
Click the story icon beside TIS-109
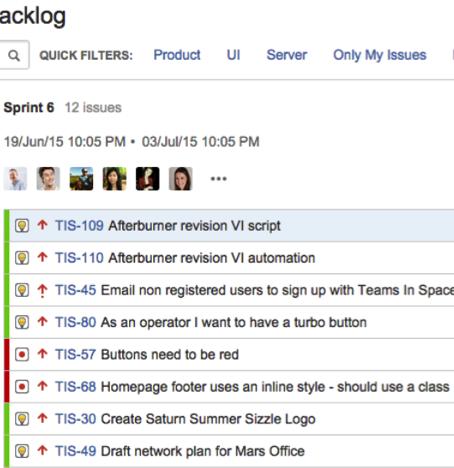[x=22, y=226]
